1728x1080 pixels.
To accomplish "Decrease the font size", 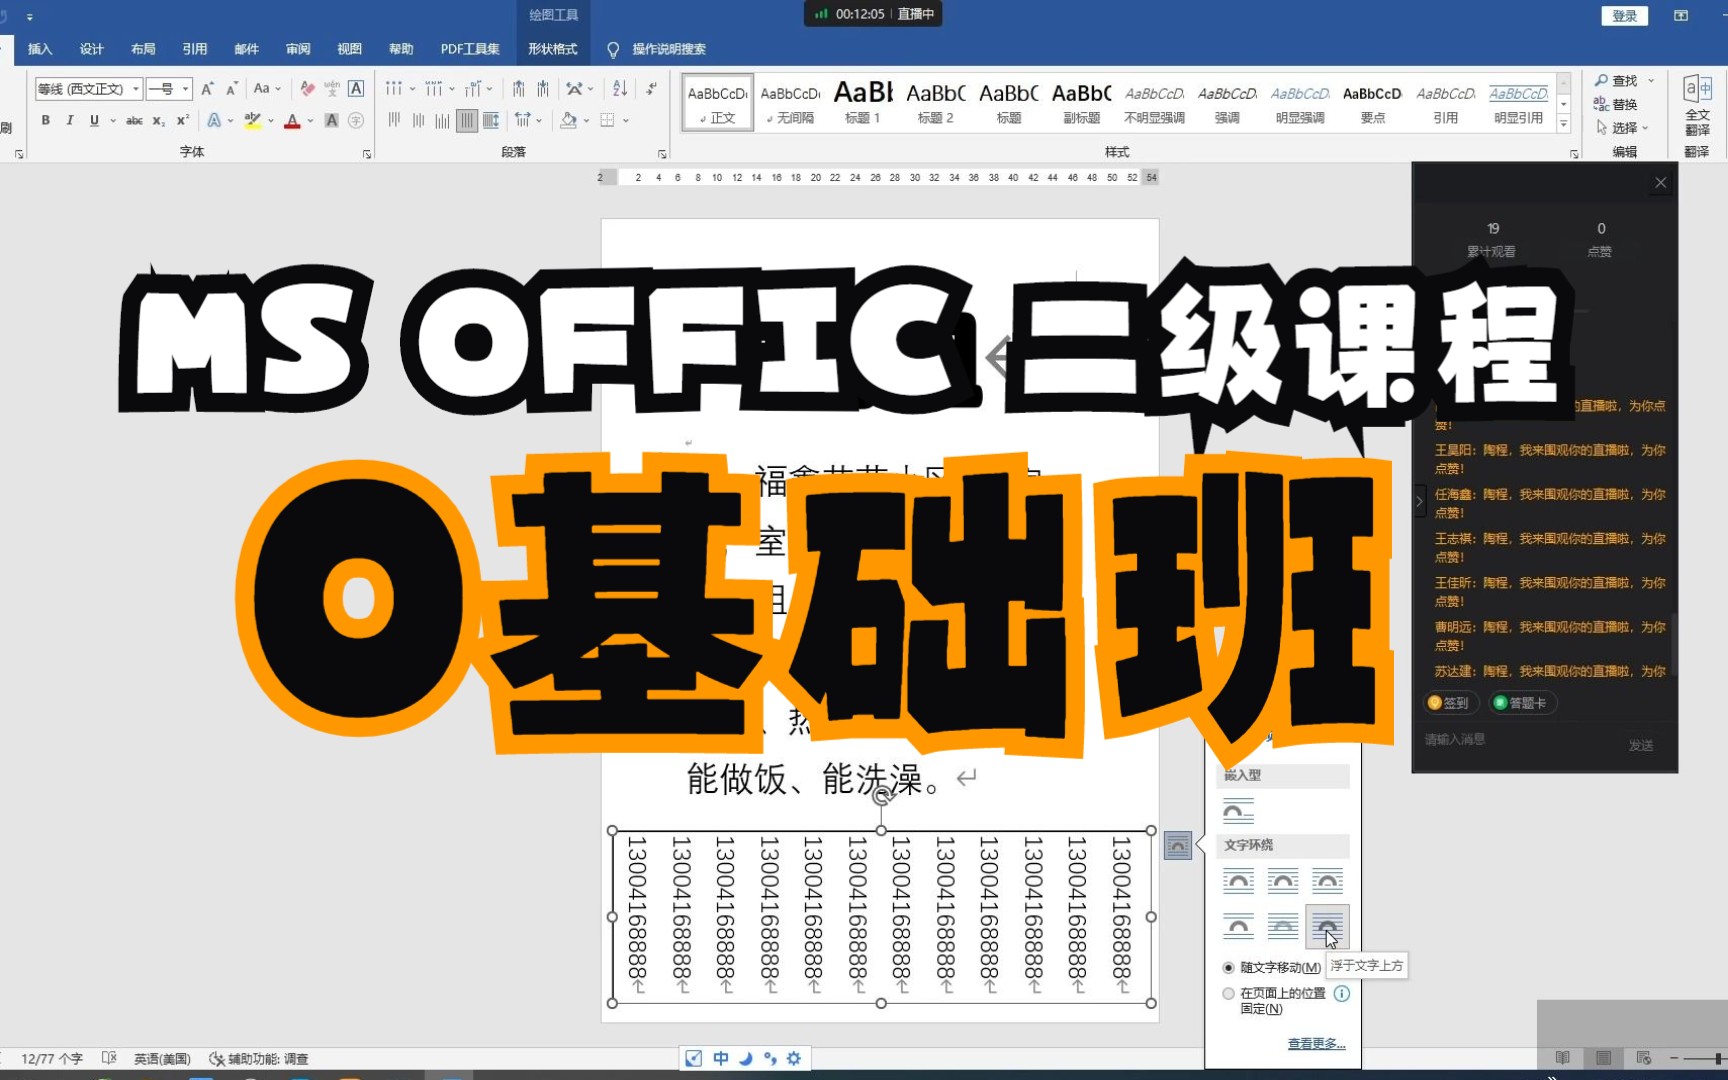I will 231,89.
